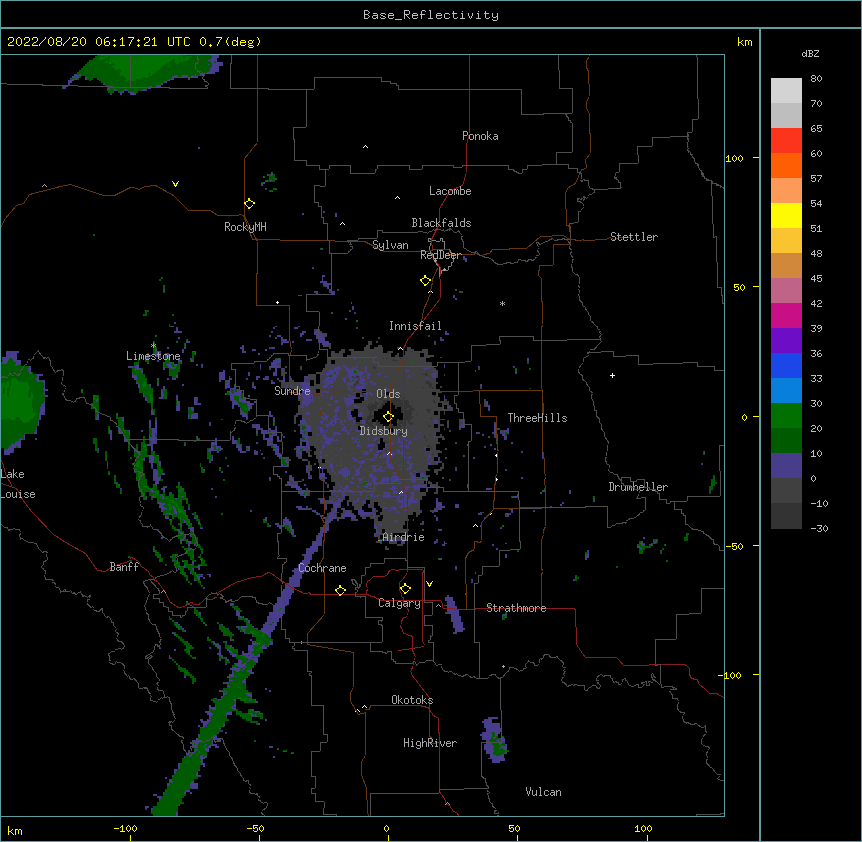
Task: Click the Blackfalds label
Action: point(441,223)
